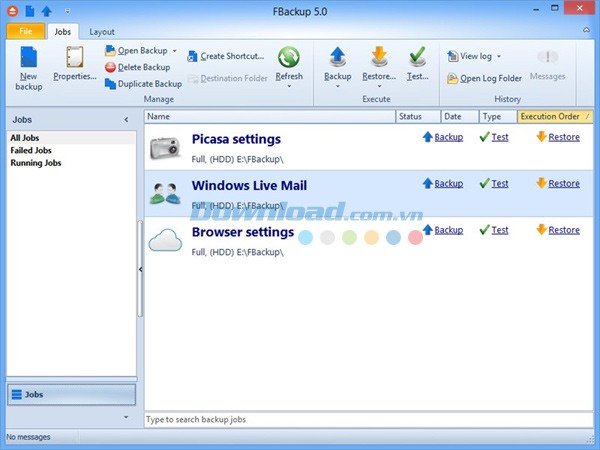Click the quick access new document icon
Viewport: 600px width, 450px height.
tap(30, 11)
